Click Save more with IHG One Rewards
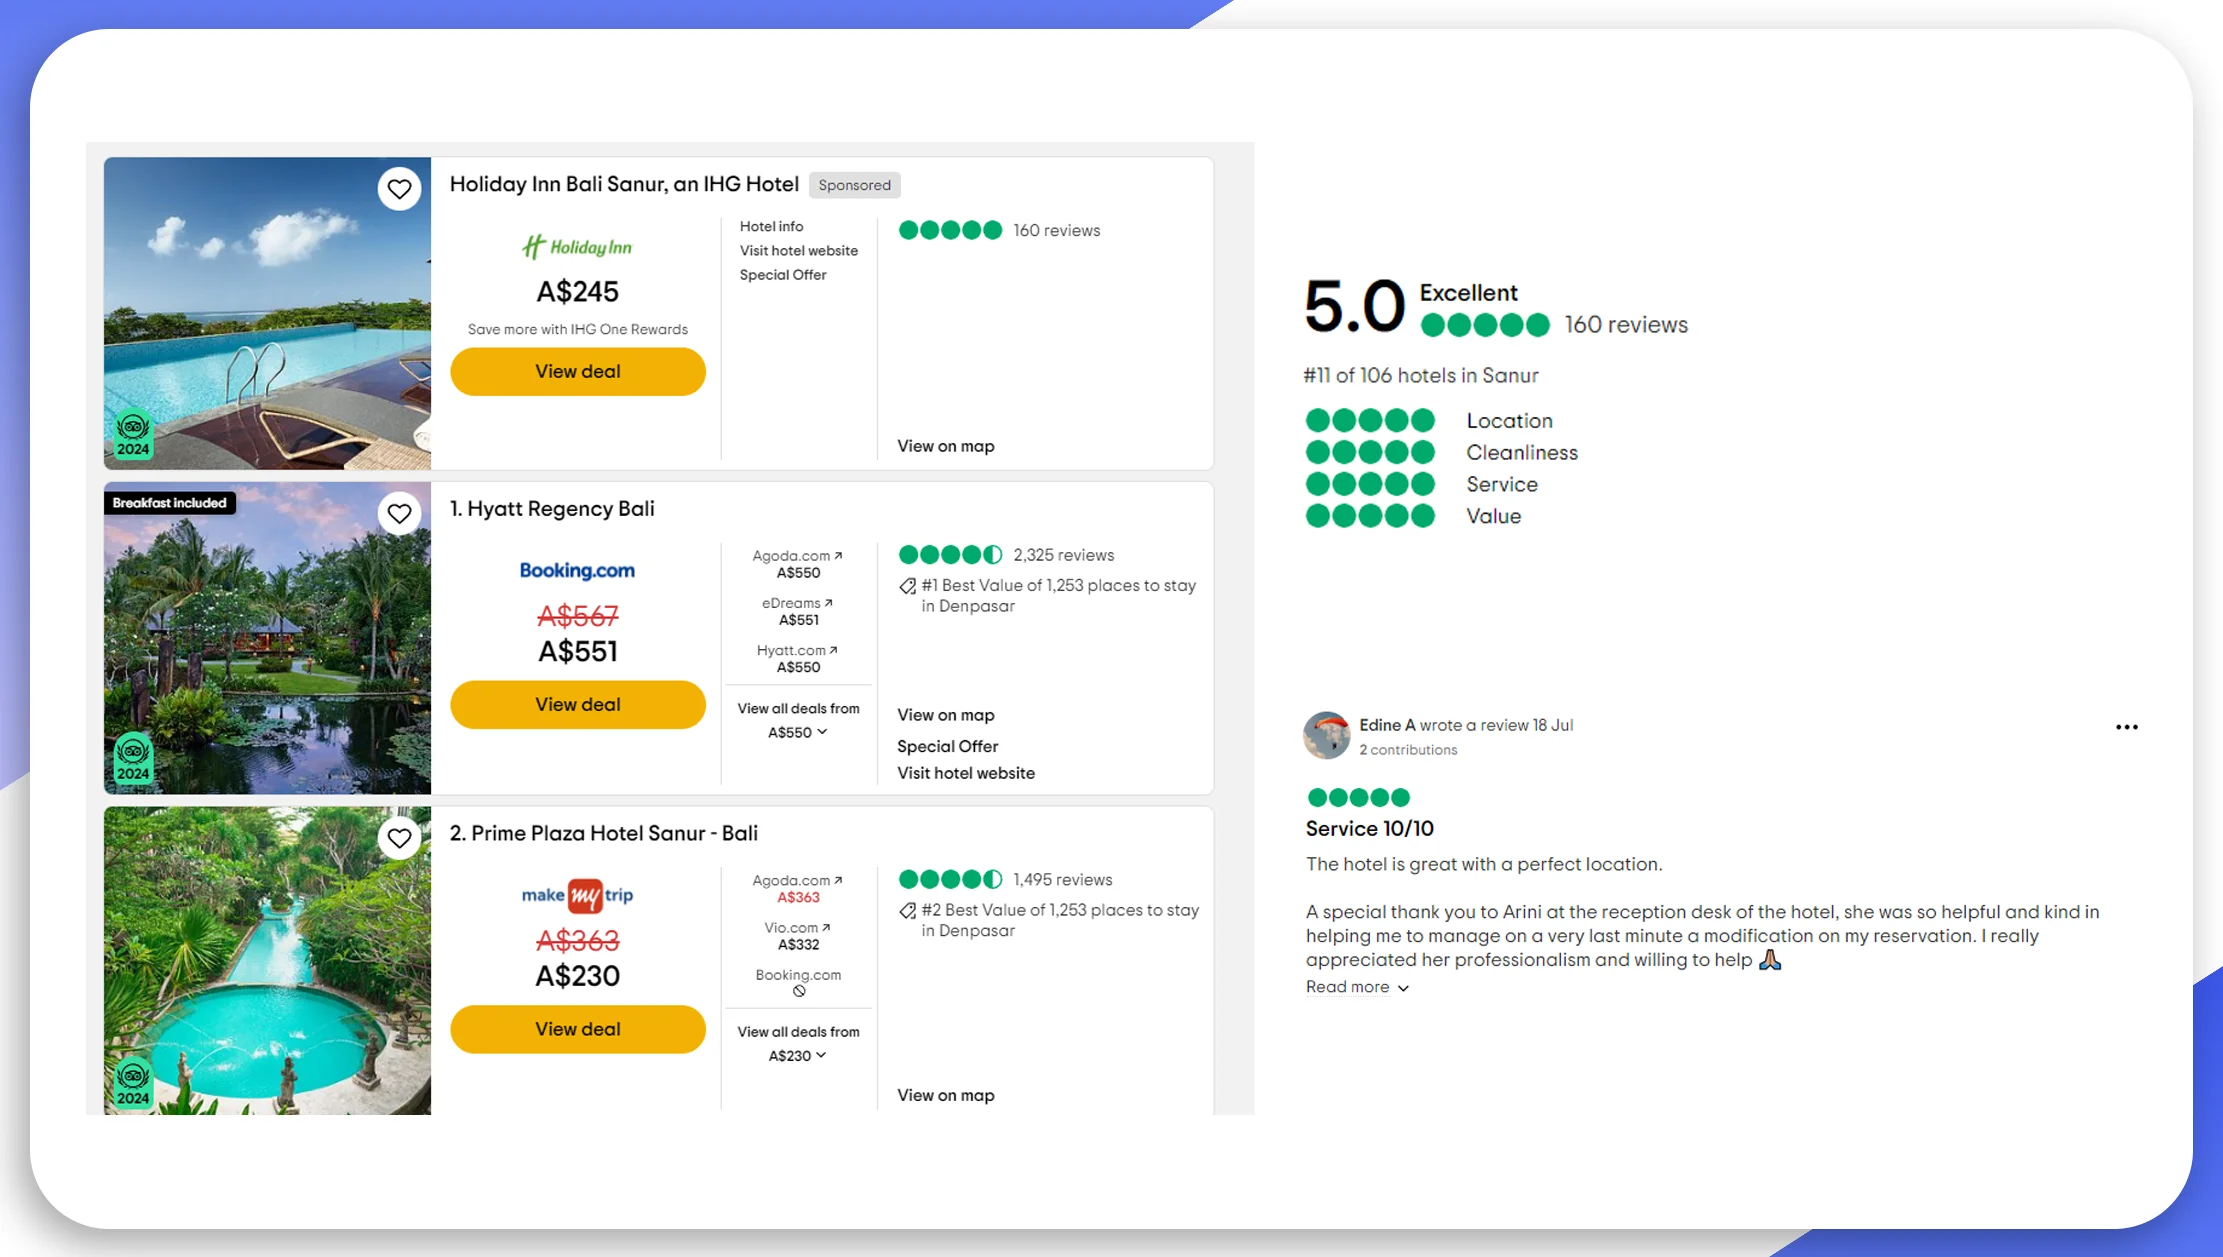 point(577,330)
